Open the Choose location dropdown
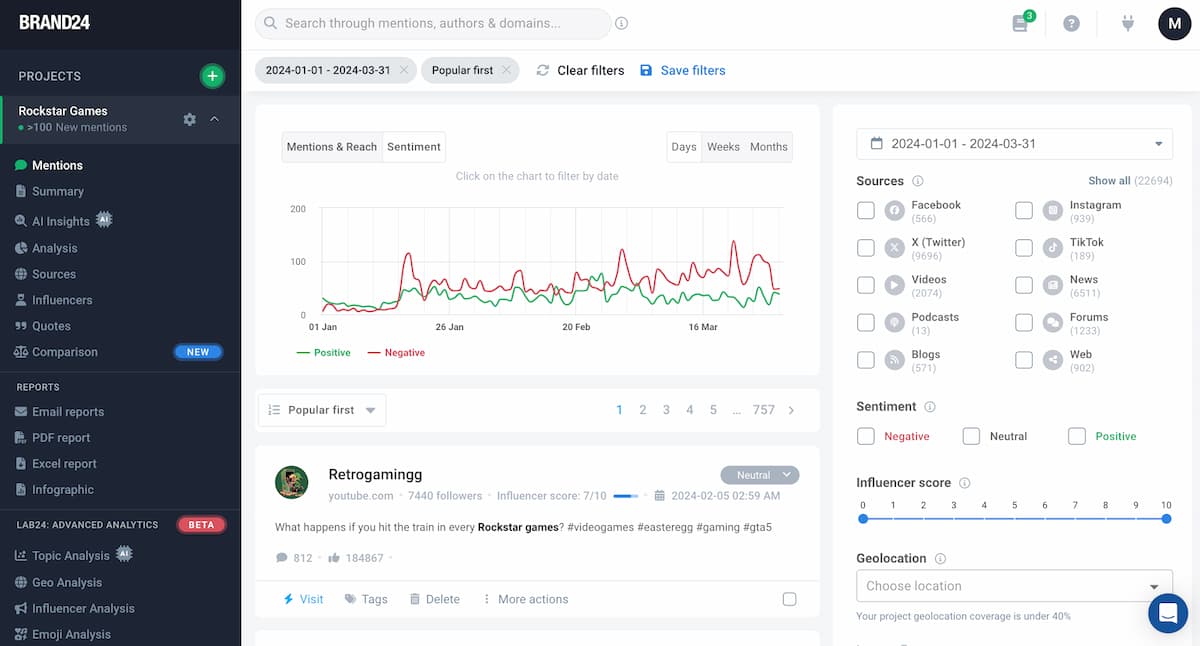Screen dimensions: 1200x646 point(1015,586)
